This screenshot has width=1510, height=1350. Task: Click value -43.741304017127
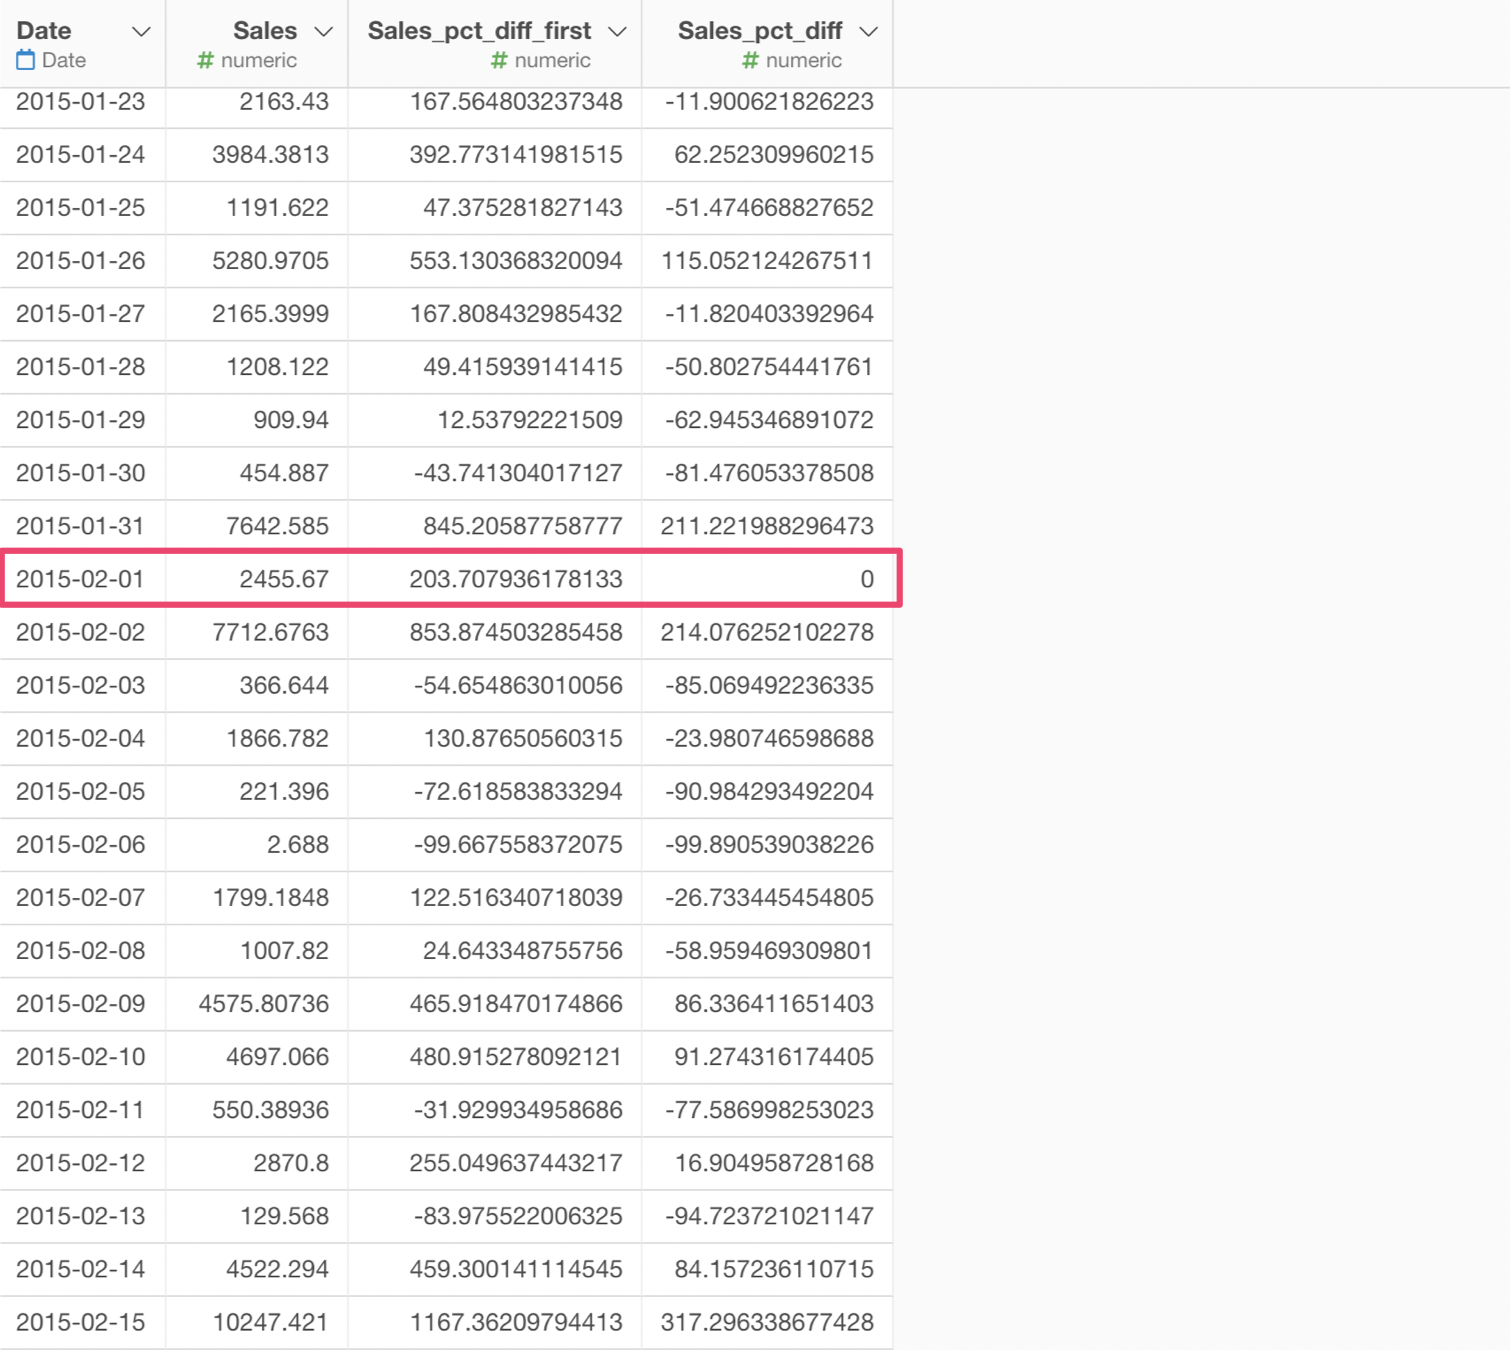pos(518,473)
